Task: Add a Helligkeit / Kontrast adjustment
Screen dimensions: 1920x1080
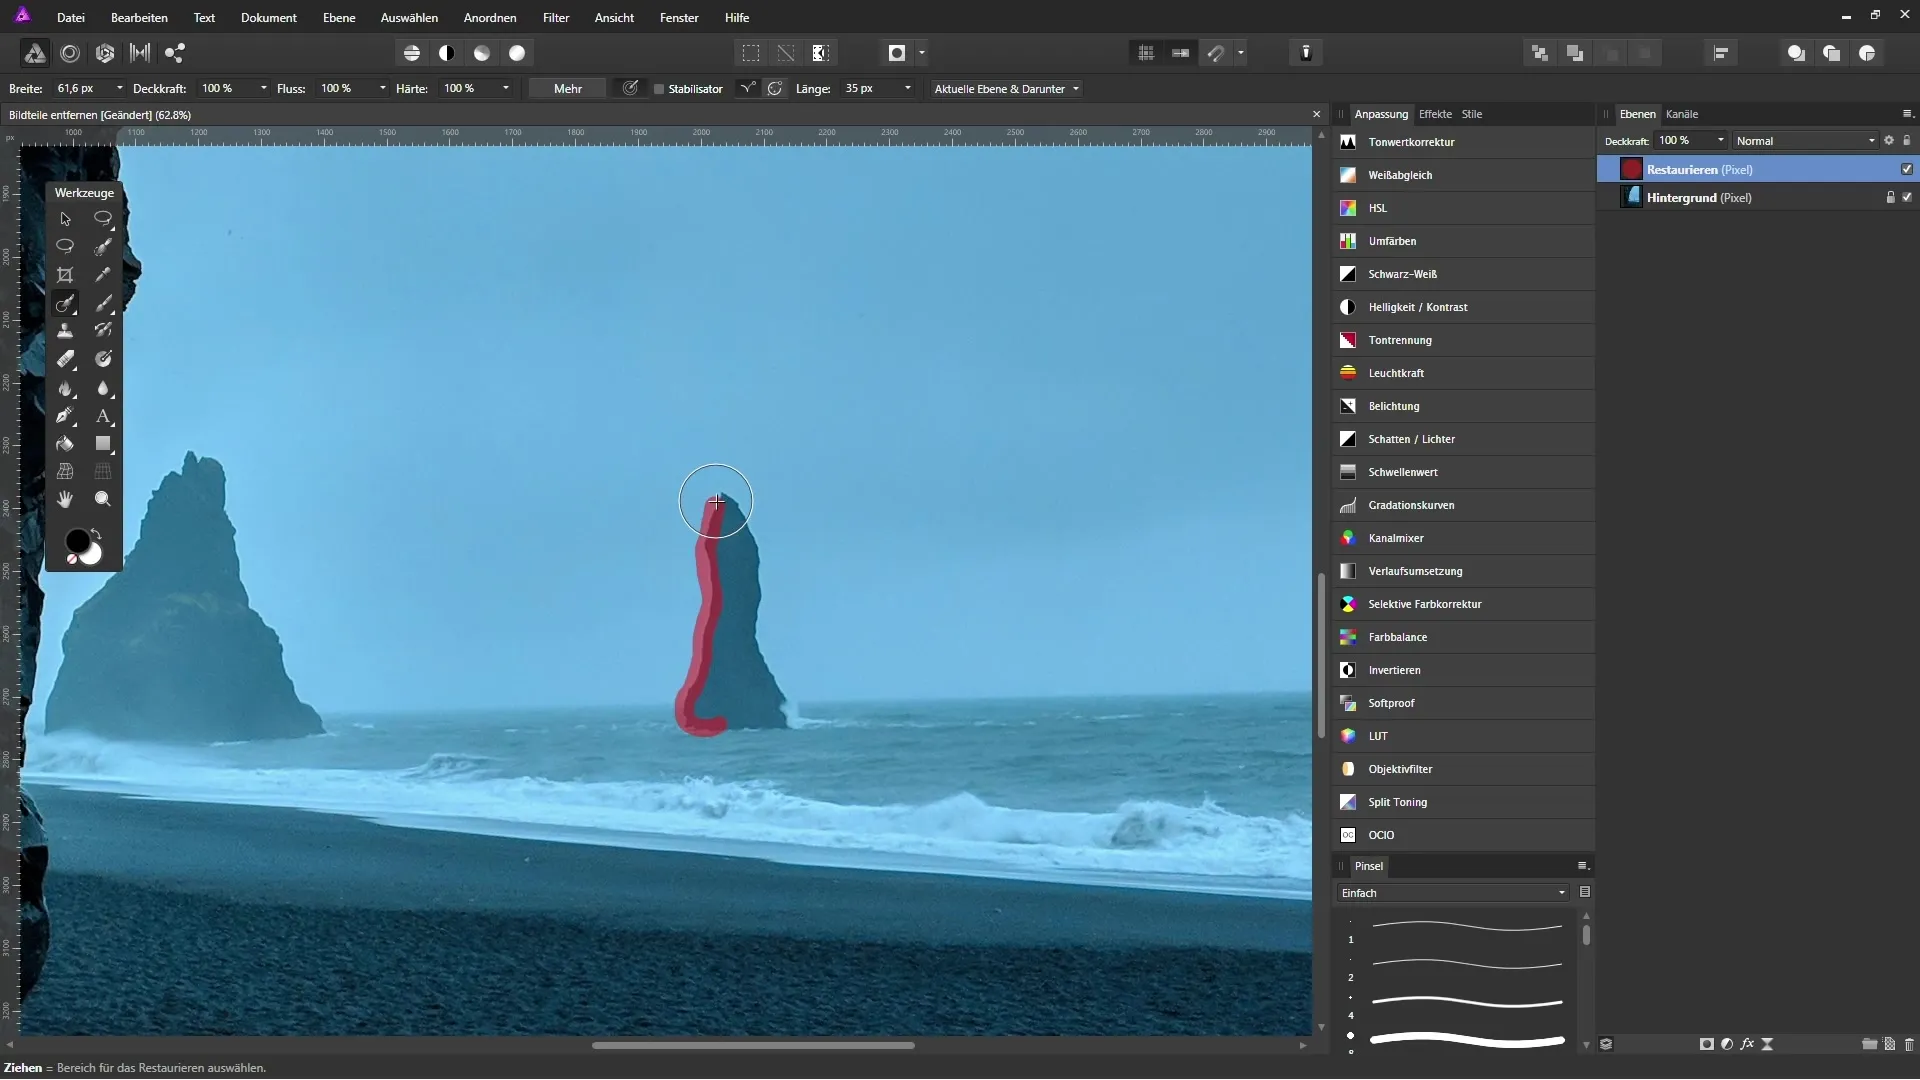Action: 1464,307
